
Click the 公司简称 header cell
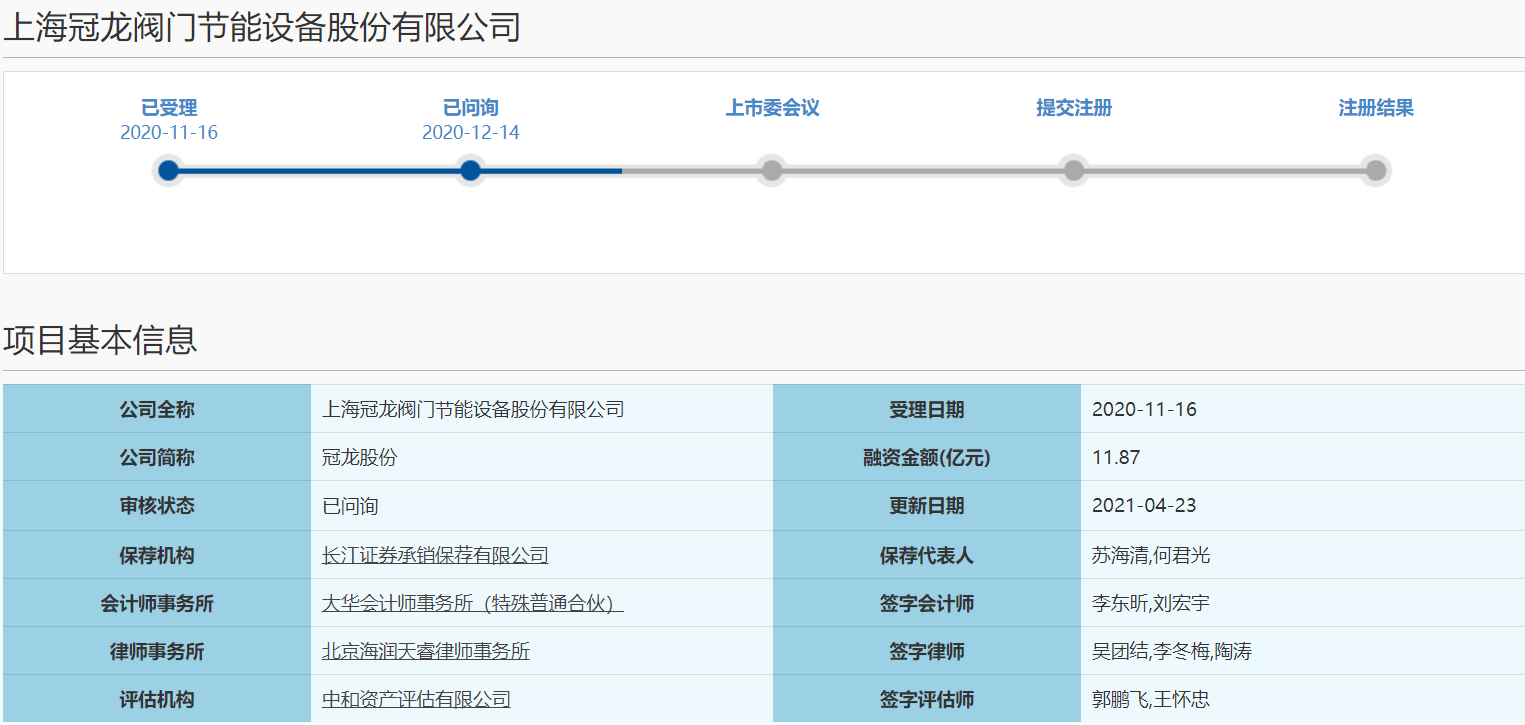coord(157,457)
